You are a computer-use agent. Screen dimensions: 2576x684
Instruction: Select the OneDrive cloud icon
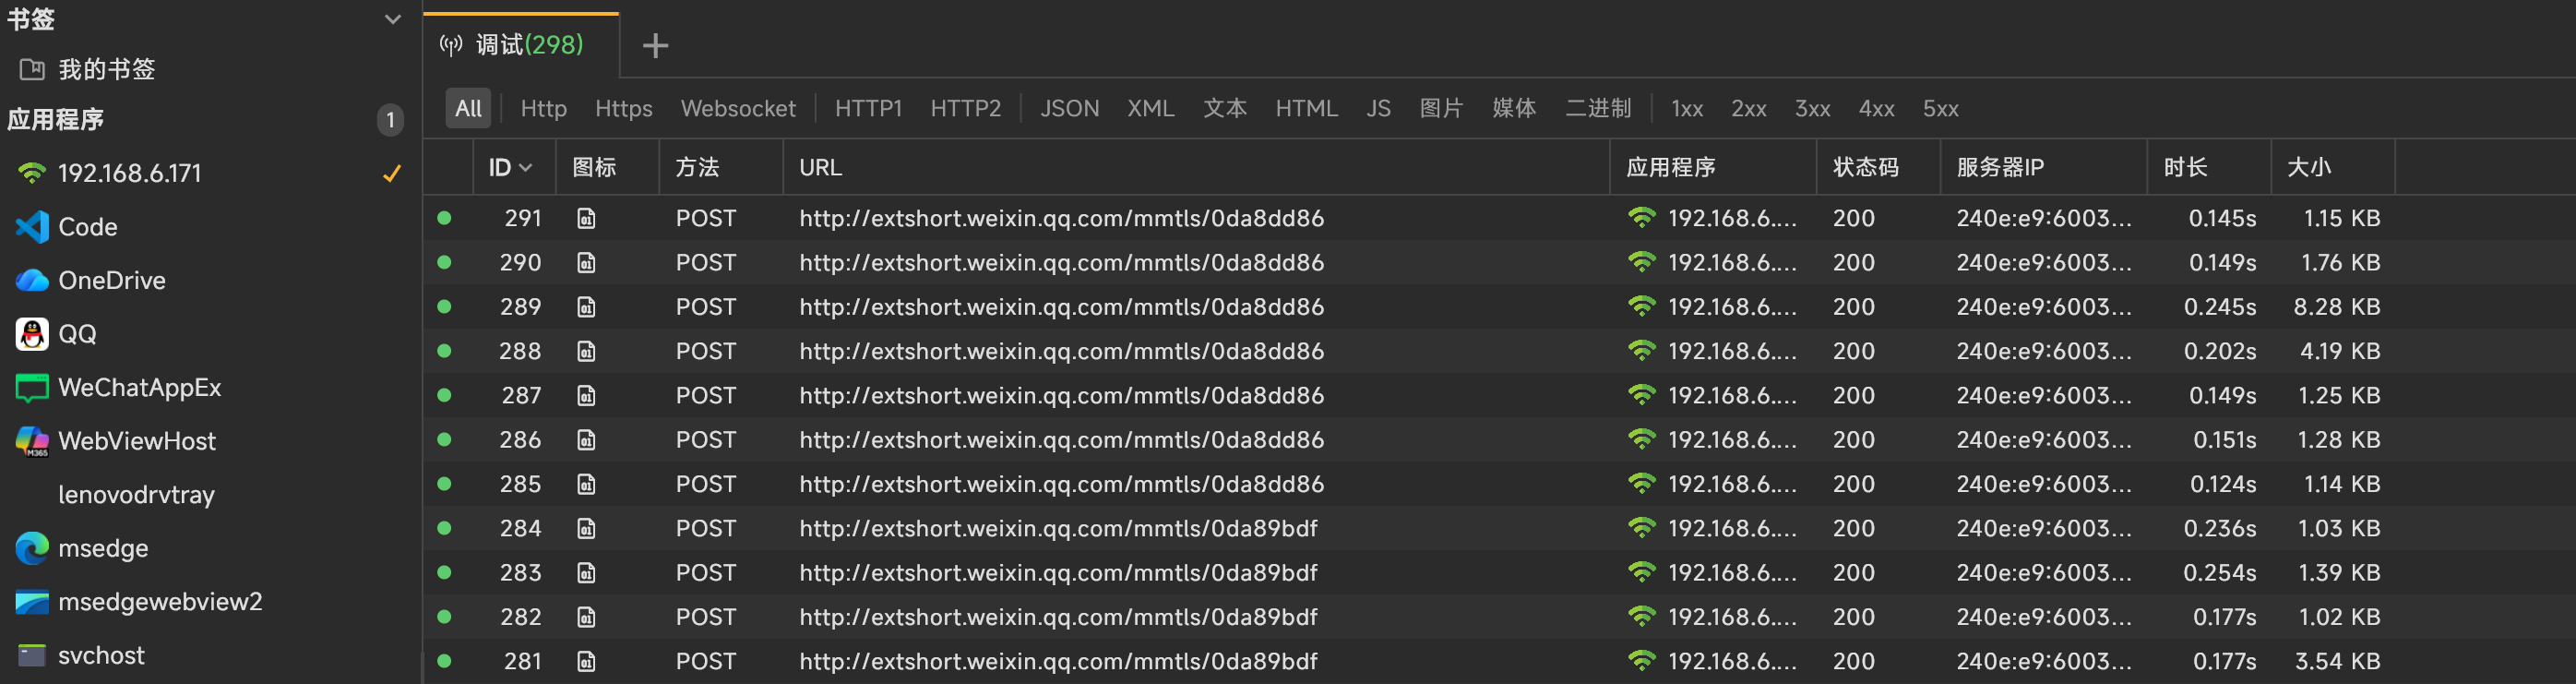click(x=32, y=281)
